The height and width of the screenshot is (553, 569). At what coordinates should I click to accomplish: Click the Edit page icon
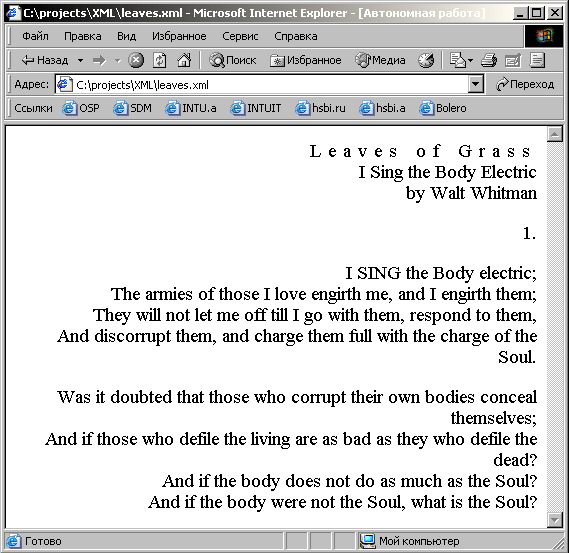click(x=513, y=60)
